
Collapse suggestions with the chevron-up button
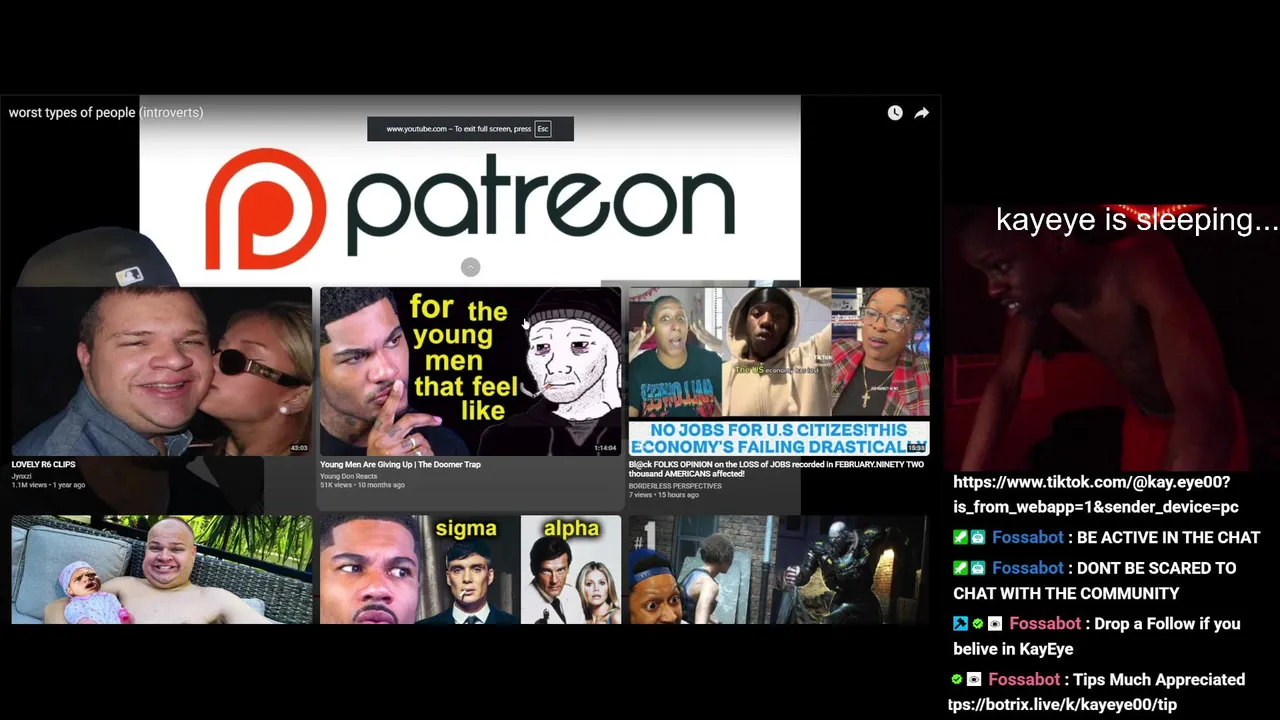point(470,267)
